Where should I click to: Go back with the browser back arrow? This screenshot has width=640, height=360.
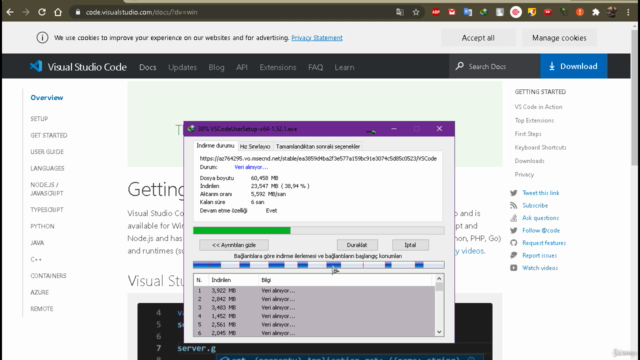tap(10, 12)
